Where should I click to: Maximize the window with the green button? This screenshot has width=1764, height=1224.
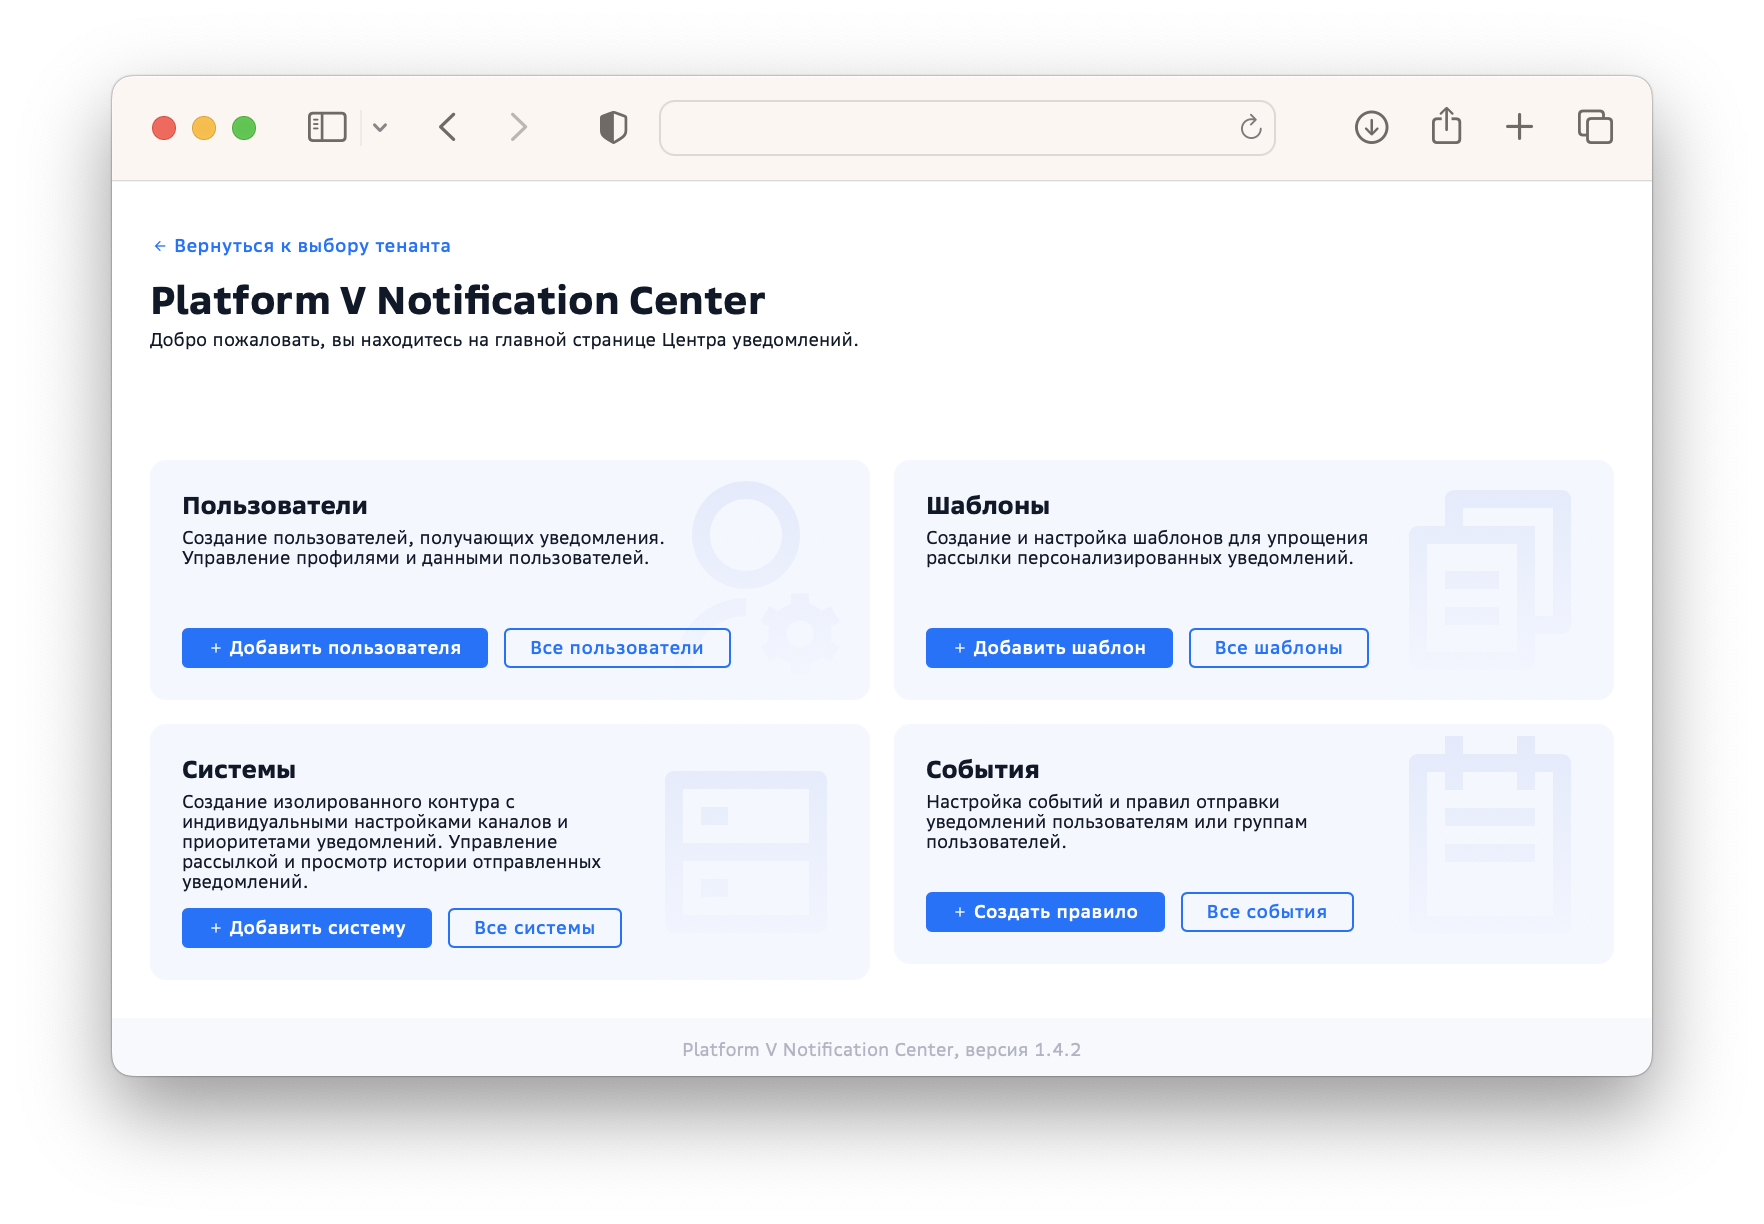(x=244, y=128)
